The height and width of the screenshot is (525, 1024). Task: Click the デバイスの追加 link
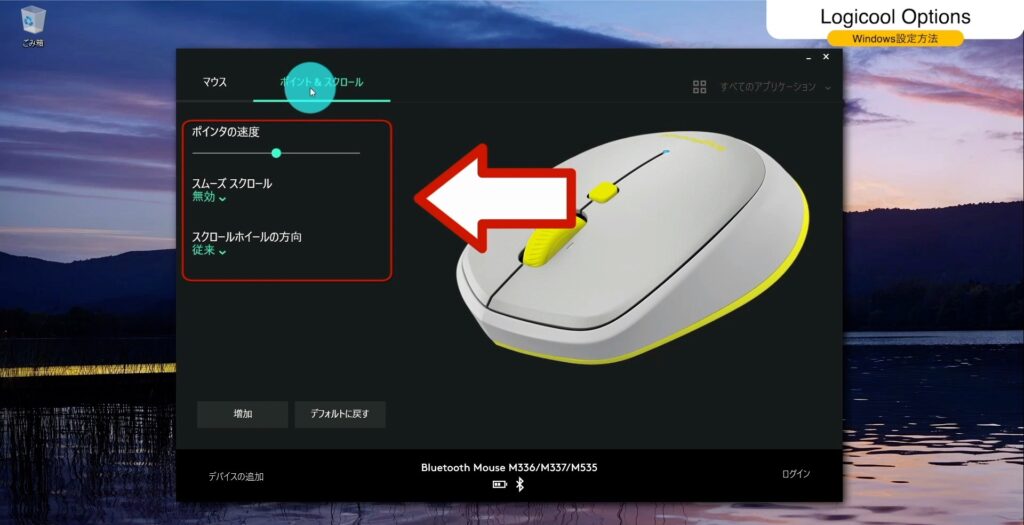(236, 477)
